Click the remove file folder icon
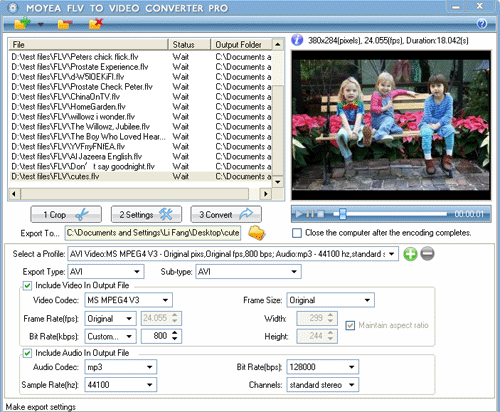This screenshot has width=500, height=412. (x=65, y=24)
